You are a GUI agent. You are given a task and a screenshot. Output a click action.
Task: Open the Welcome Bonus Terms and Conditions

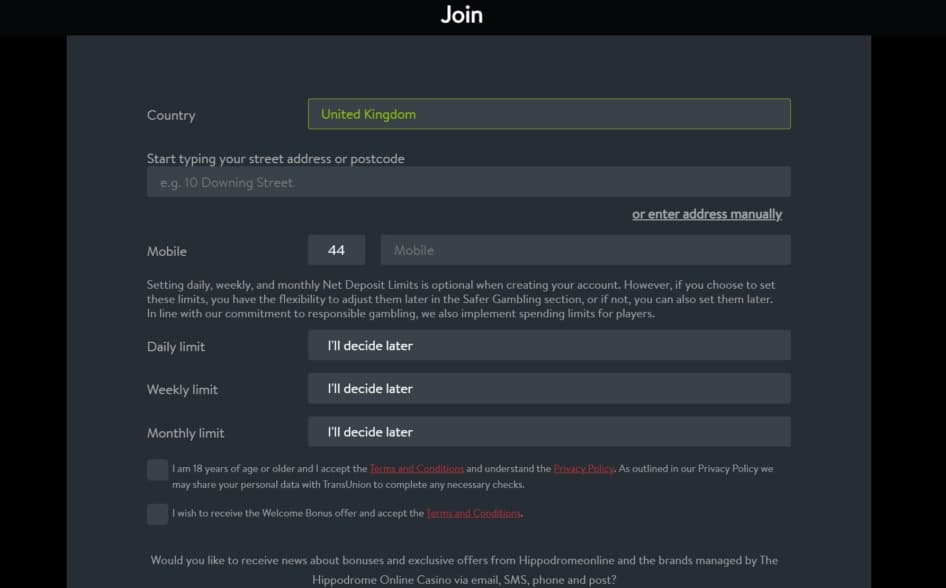point(472,513)
